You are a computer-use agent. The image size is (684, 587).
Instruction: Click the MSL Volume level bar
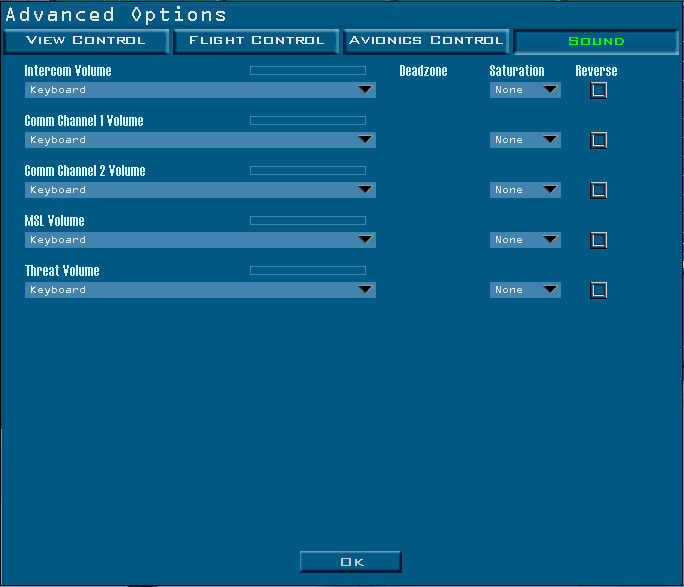coord(307,221)
